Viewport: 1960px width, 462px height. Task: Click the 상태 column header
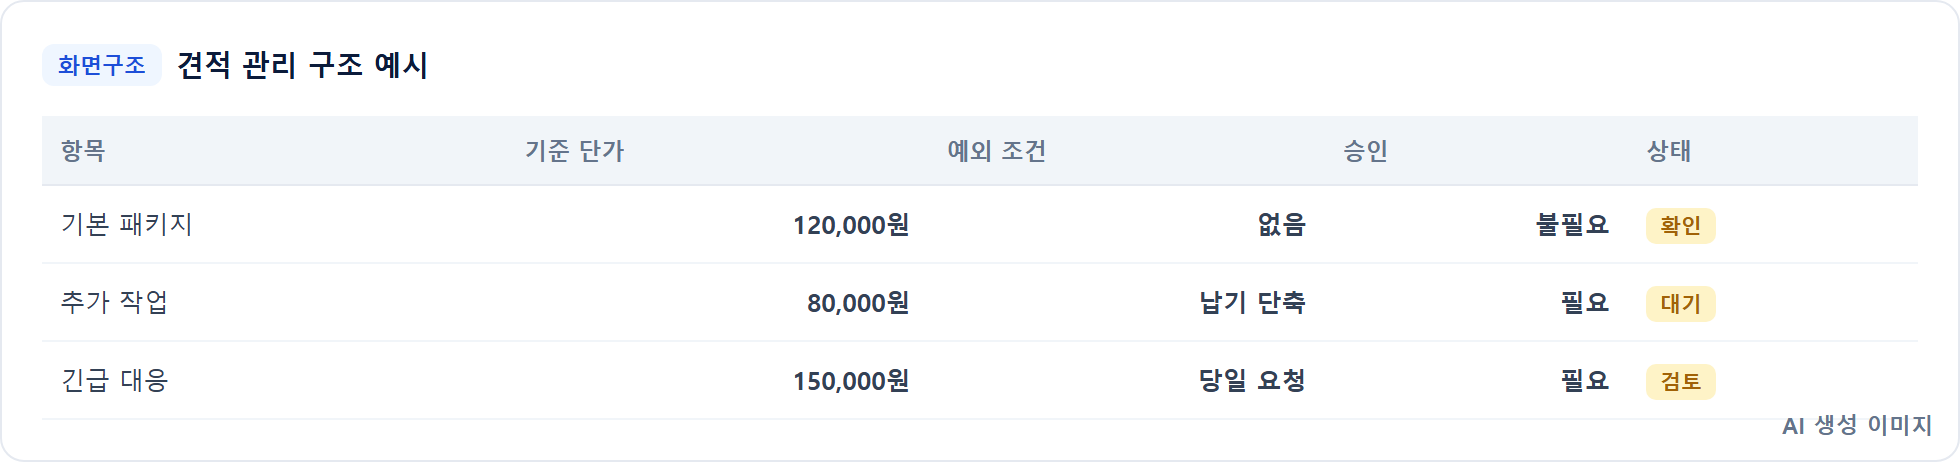tap(1669, 151)
